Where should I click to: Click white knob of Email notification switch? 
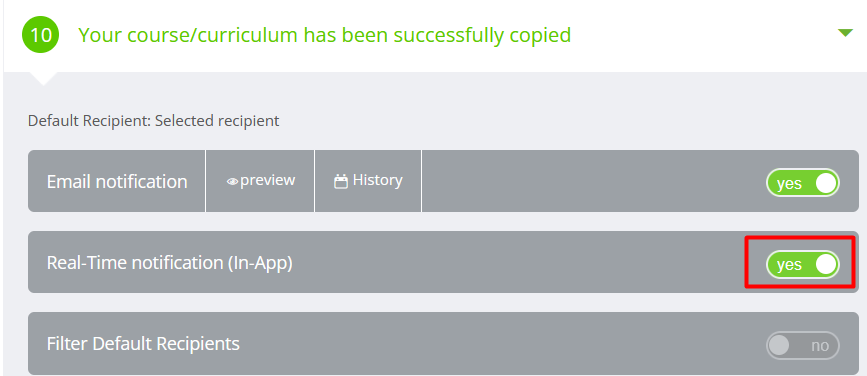point(826,182)
